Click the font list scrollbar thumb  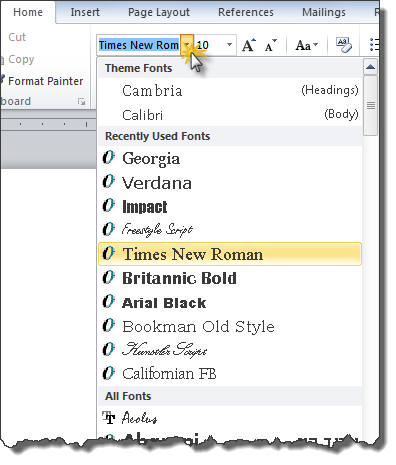(371, 106)
